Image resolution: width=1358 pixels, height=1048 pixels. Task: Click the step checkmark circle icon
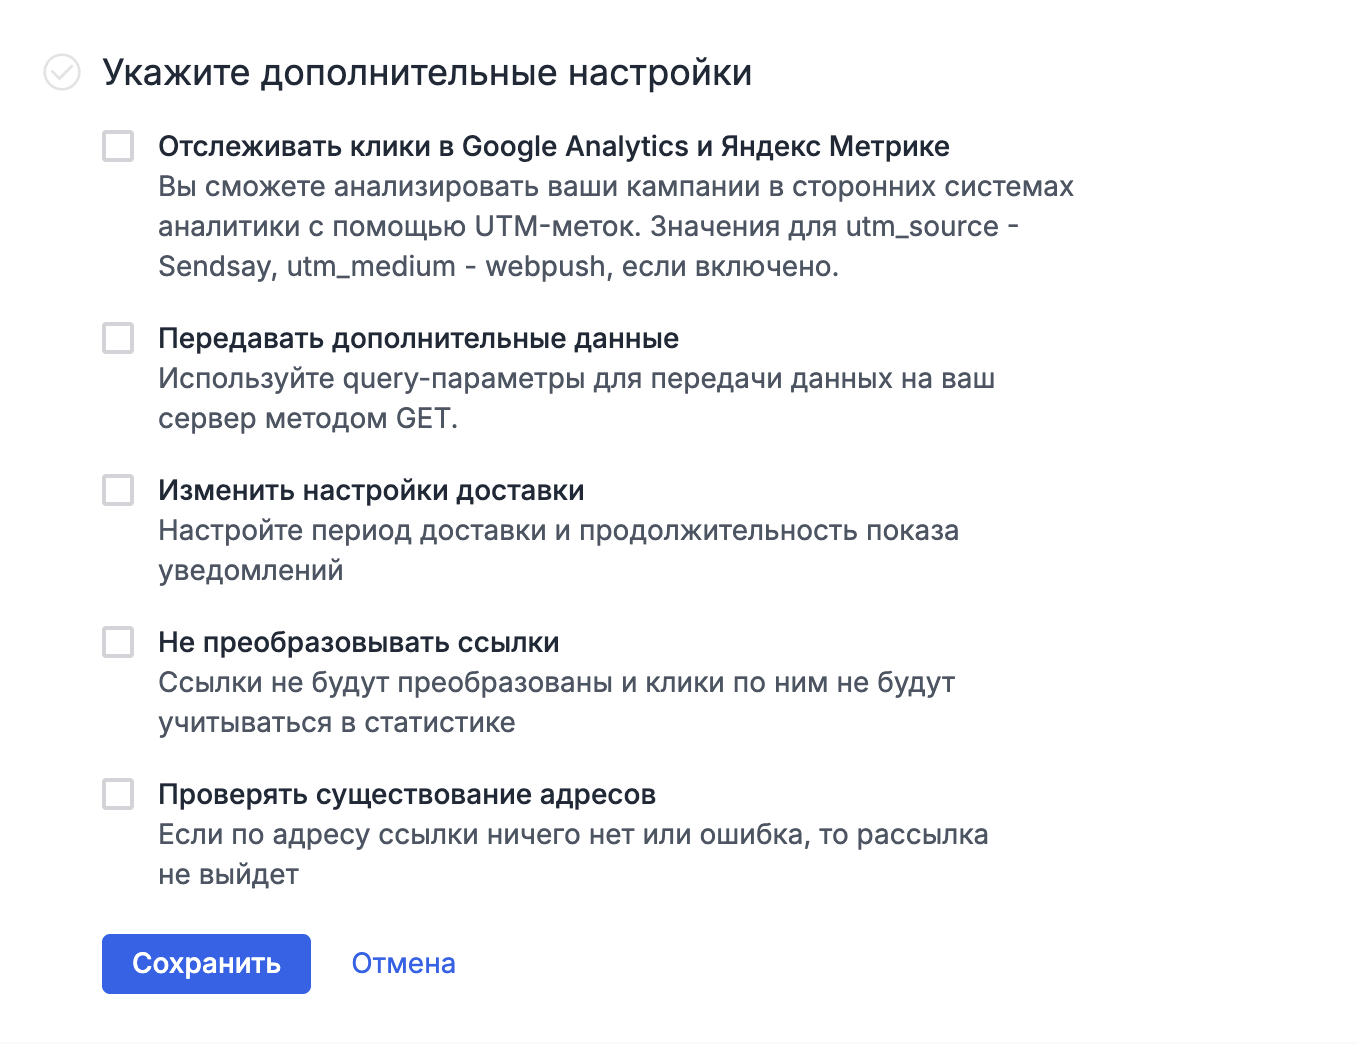tap(62, 72)
